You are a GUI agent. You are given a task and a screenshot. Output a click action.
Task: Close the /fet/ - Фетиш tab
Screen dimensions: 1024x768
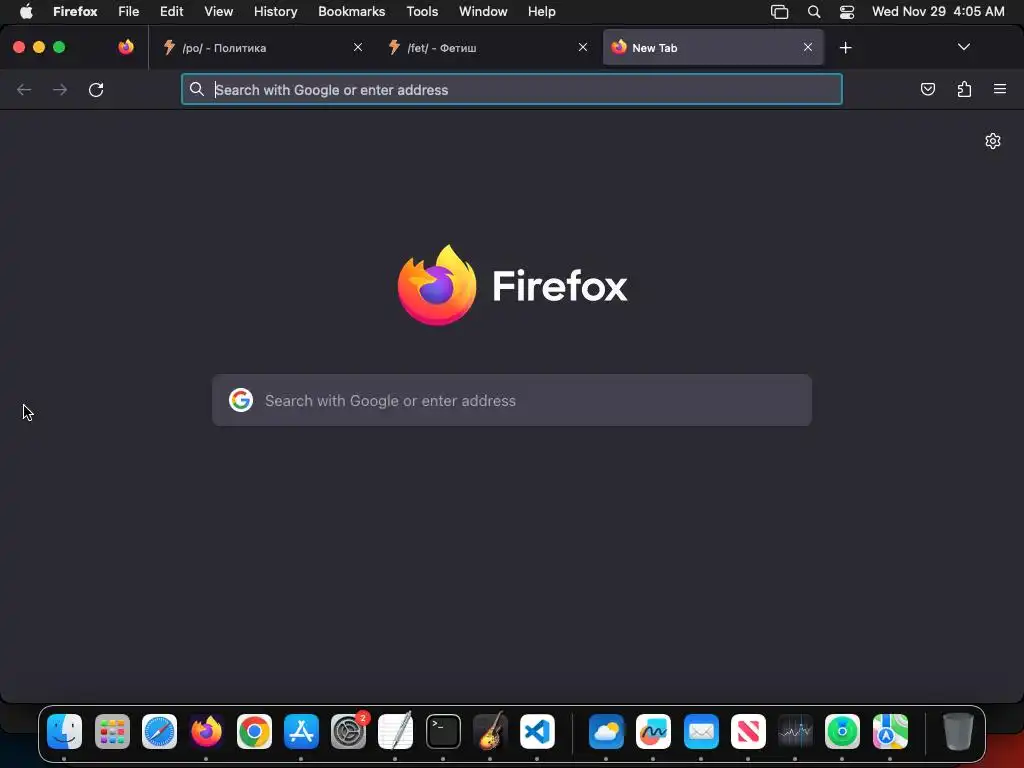[x=583, y=48]
